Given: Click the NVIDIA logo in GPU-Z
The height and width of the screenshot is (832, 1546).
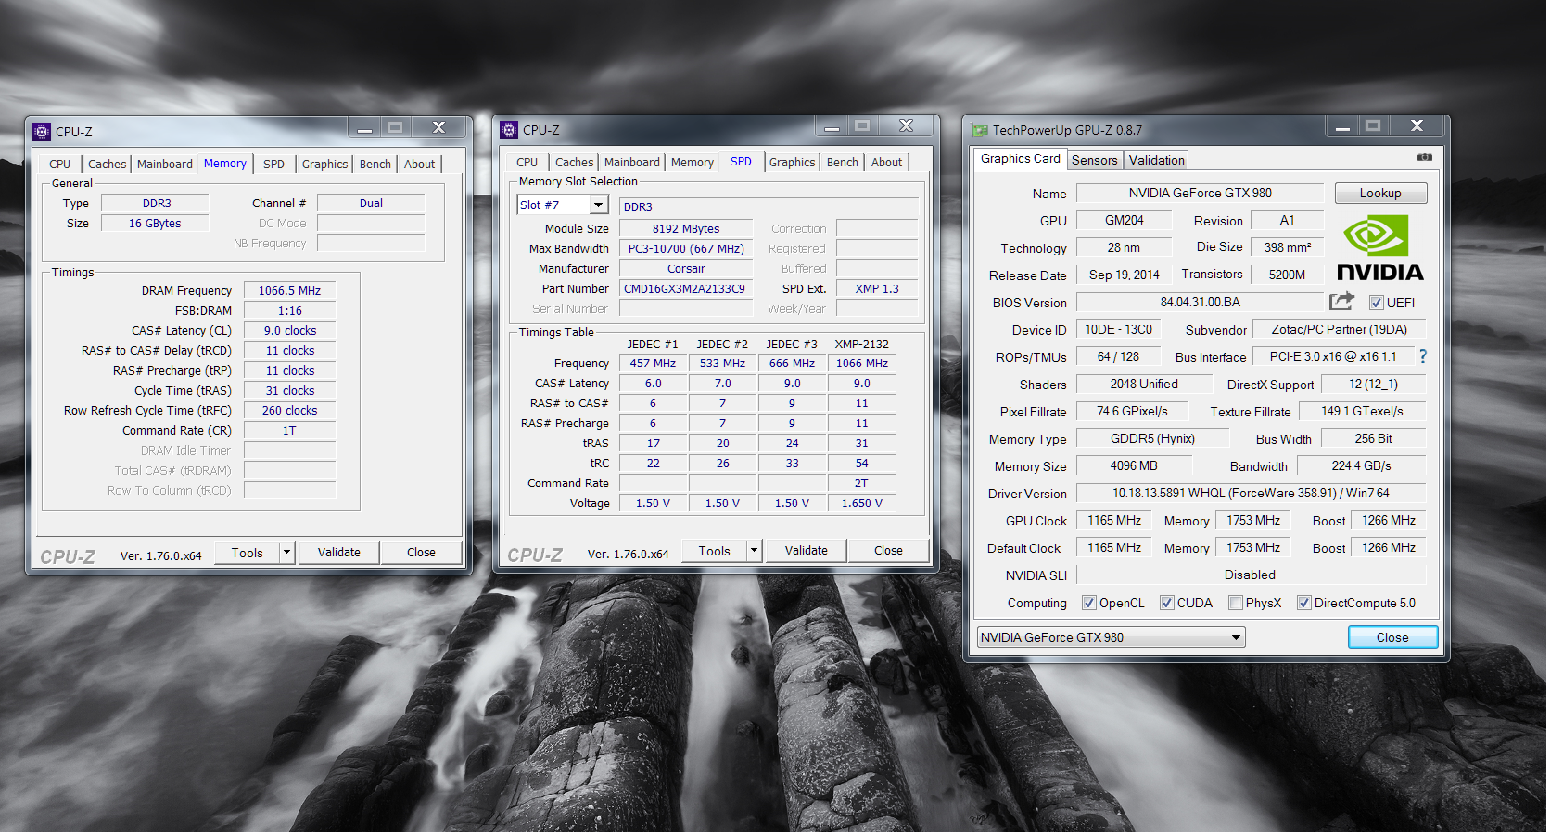Looking at the screenshot, I should tap(1380, 247).
